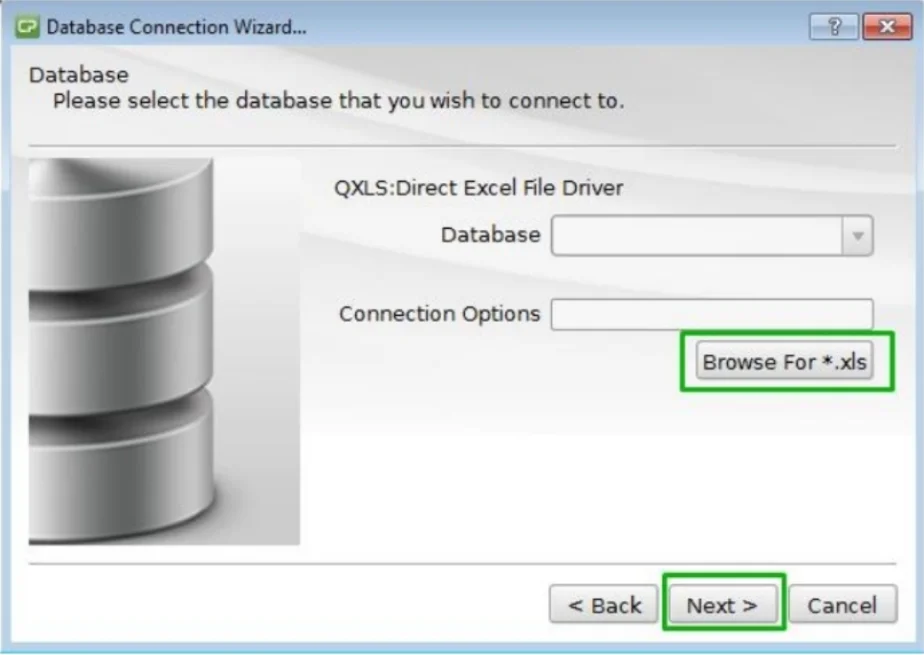The width and height of the screenshot is (924, 655).
Task: Click the wizard application icon in title bar
Action: pos(27,27)
